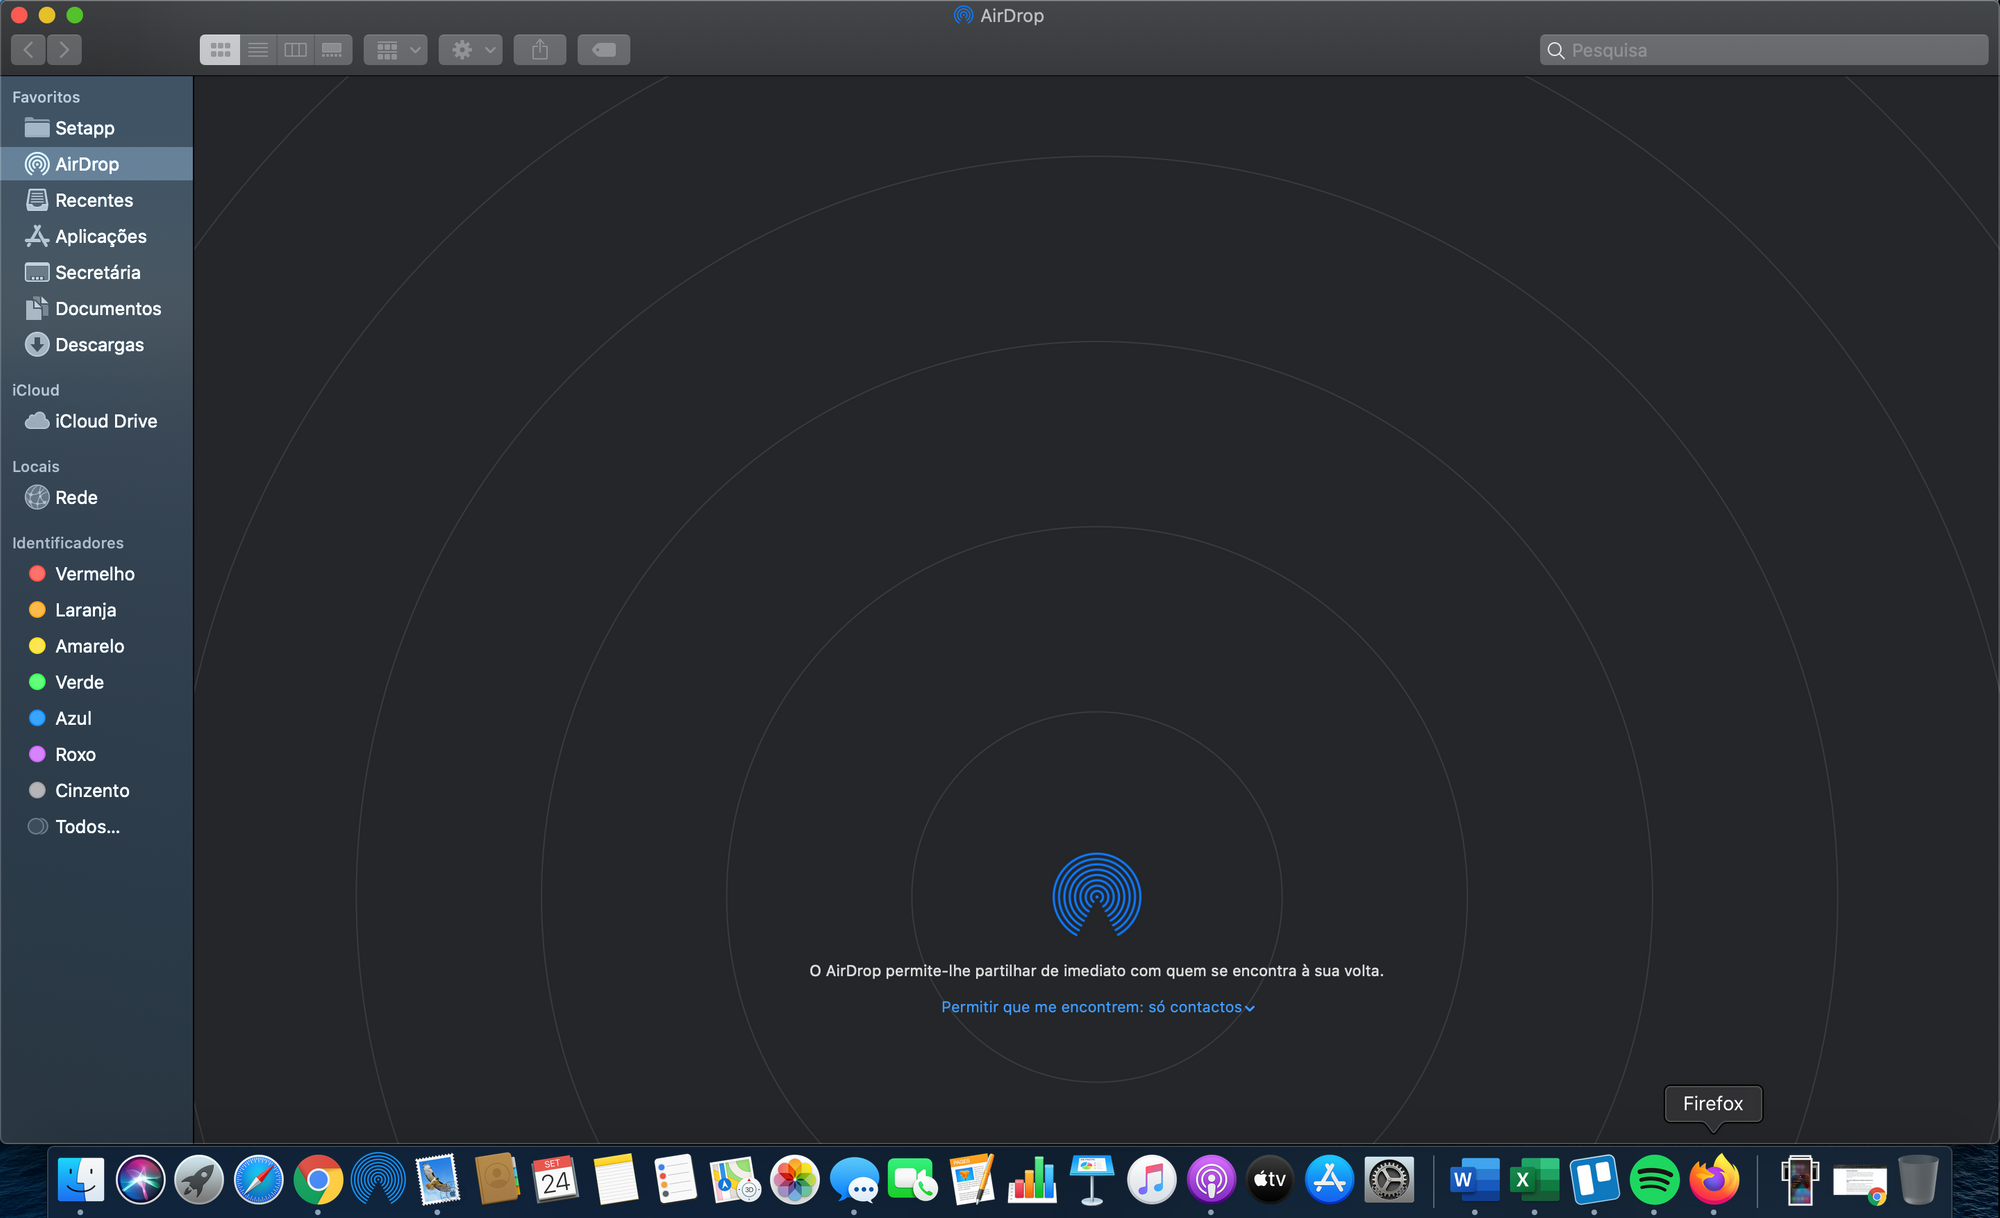
Task: Select the Laranja orange tag
Action: pyautogui.click(x=96, y=610)
